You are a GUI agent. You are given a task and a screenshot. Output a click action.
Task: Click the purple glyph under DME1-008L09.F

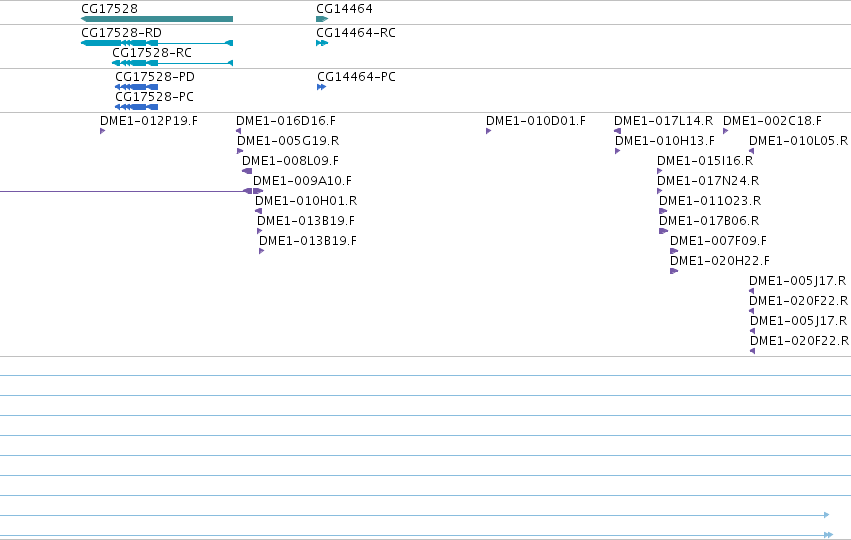coord(247,171)
